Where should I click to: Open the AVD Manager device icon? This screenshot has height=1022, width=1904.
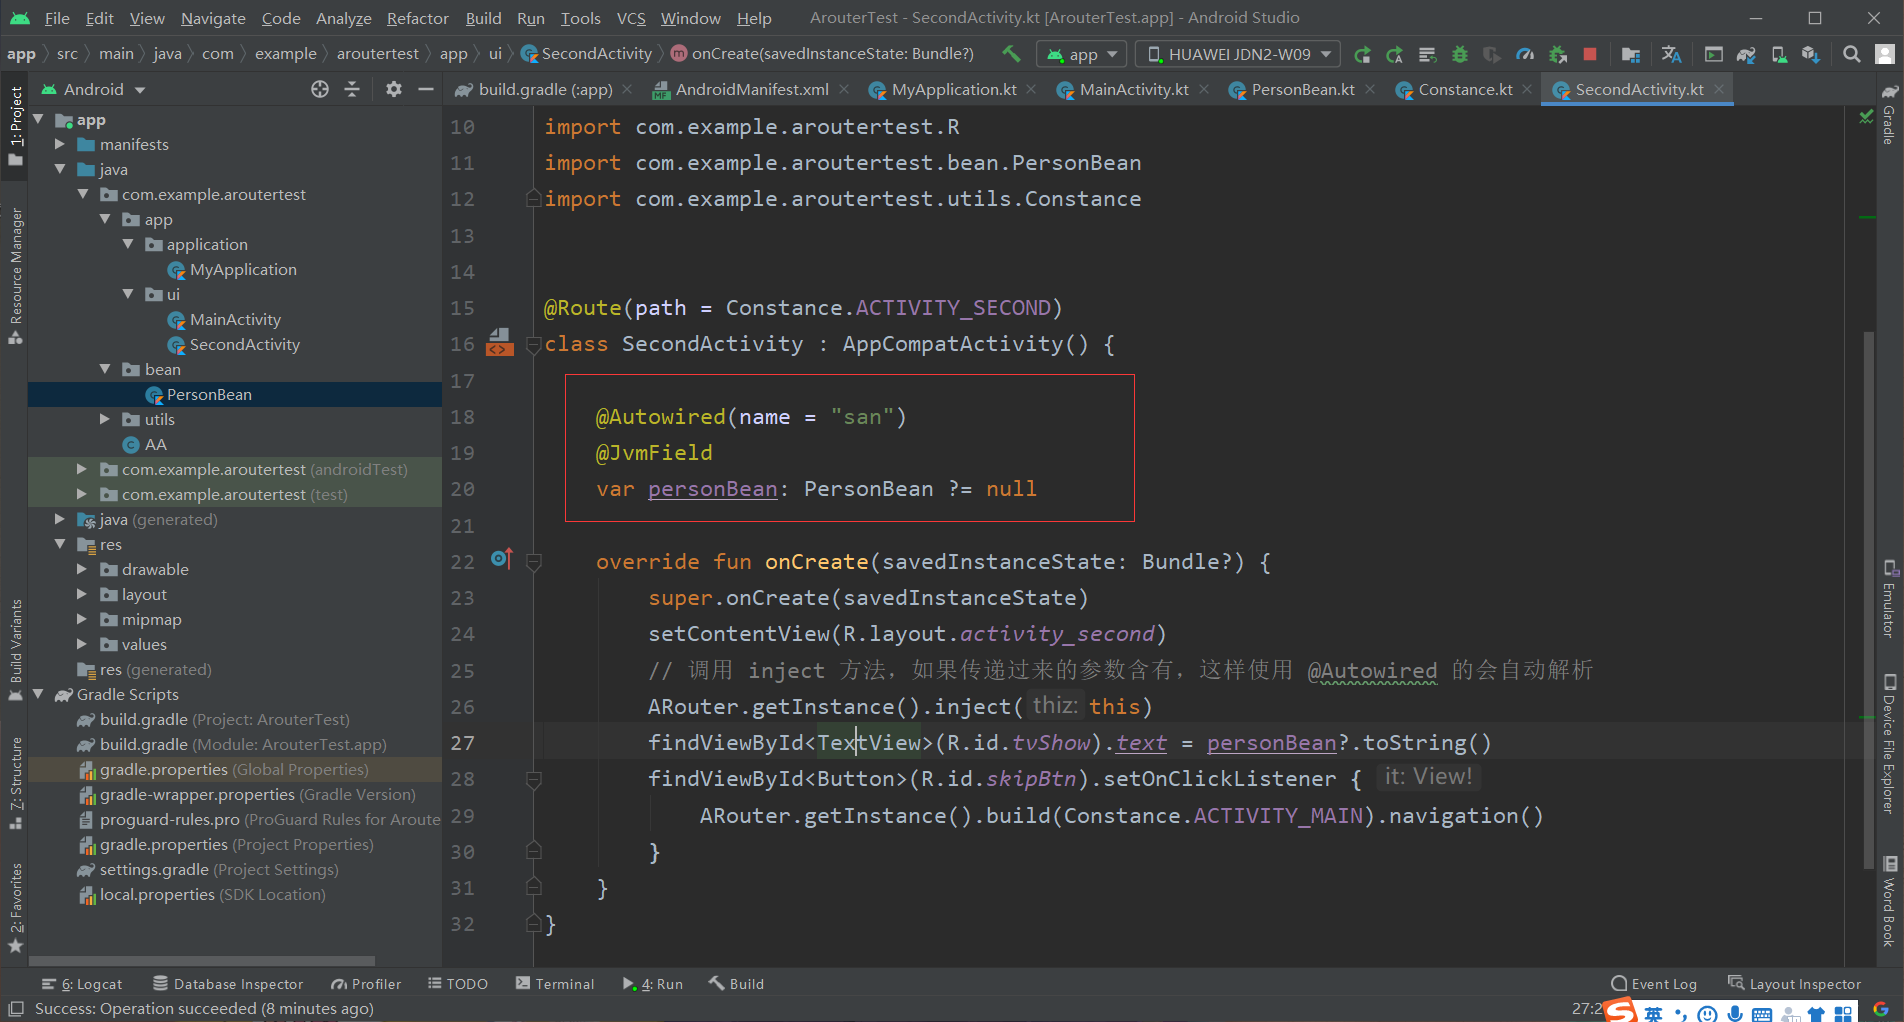coord(1779,54)
